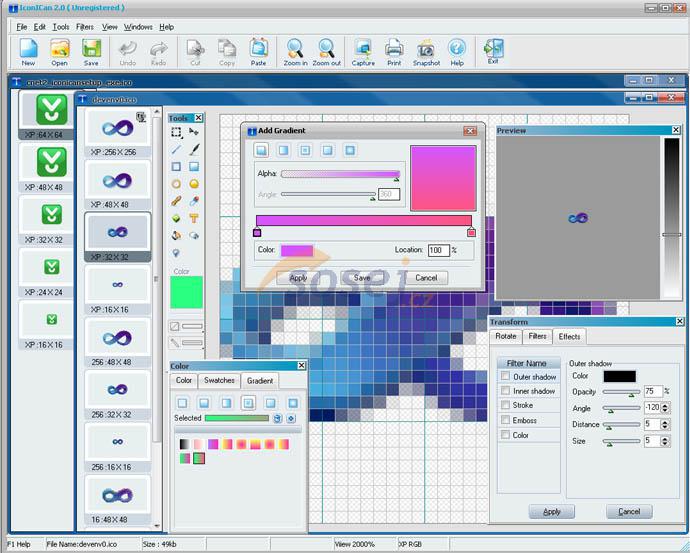Screen dimensions: 690x553
Task: Open the Tools menu
Action: [x=61, y=27]
